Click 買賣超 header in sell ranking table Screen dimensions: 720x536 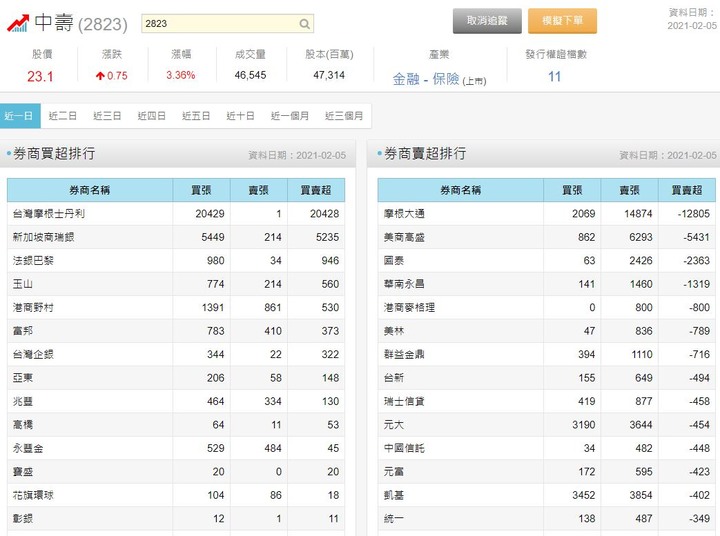point(687,190)
